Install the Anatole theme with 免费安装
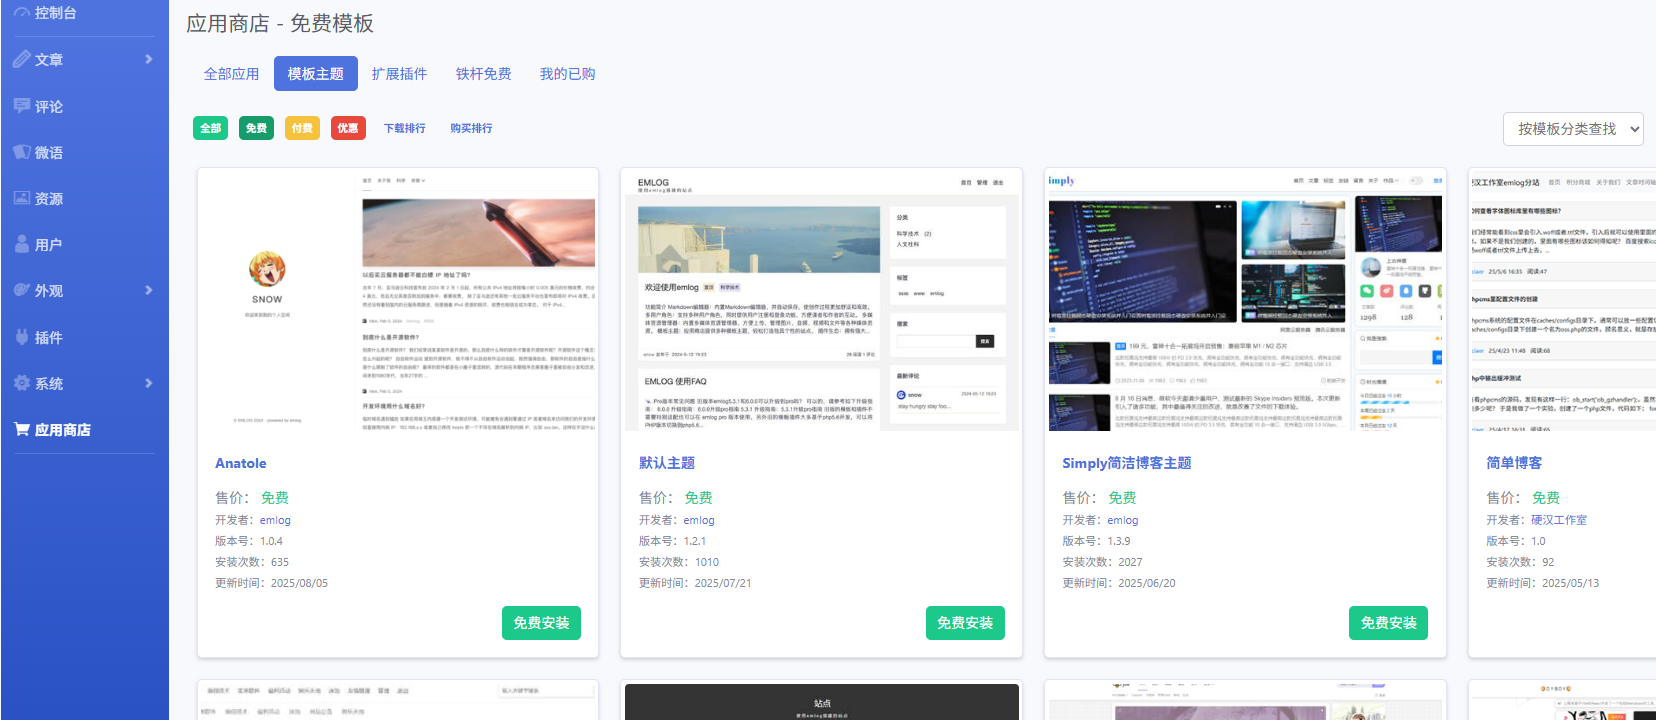 point(541,623)
